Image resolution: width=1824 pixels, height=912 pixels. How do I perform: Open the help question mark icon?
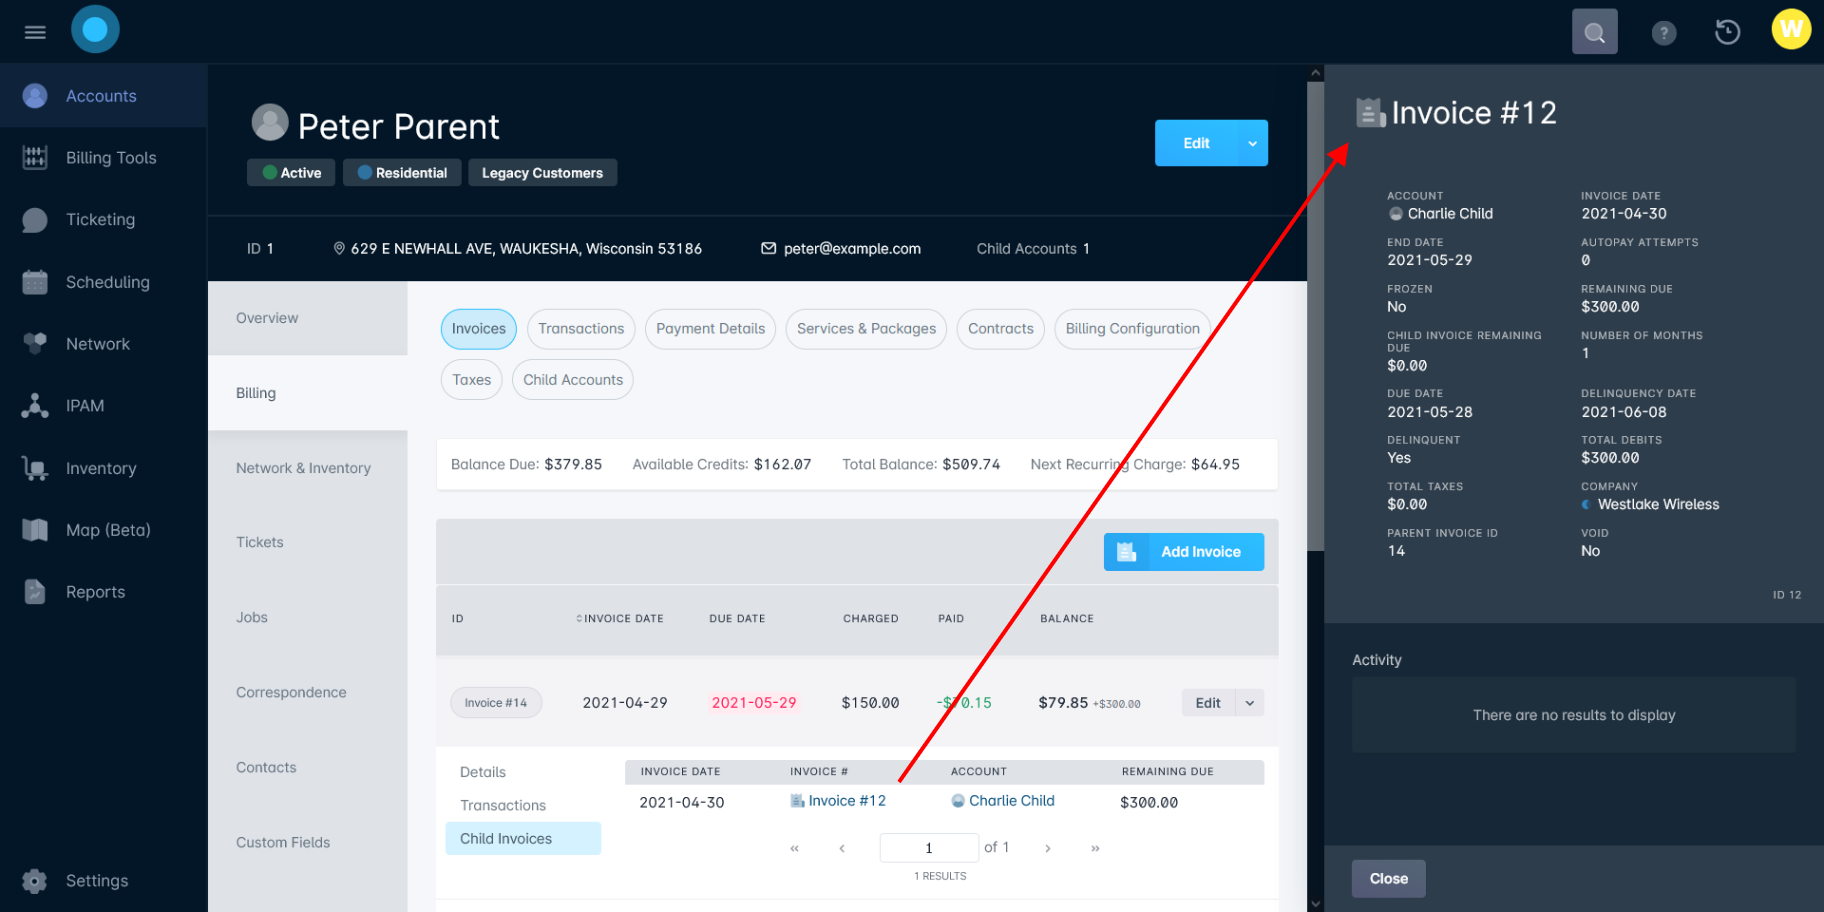coord(1663,33)
